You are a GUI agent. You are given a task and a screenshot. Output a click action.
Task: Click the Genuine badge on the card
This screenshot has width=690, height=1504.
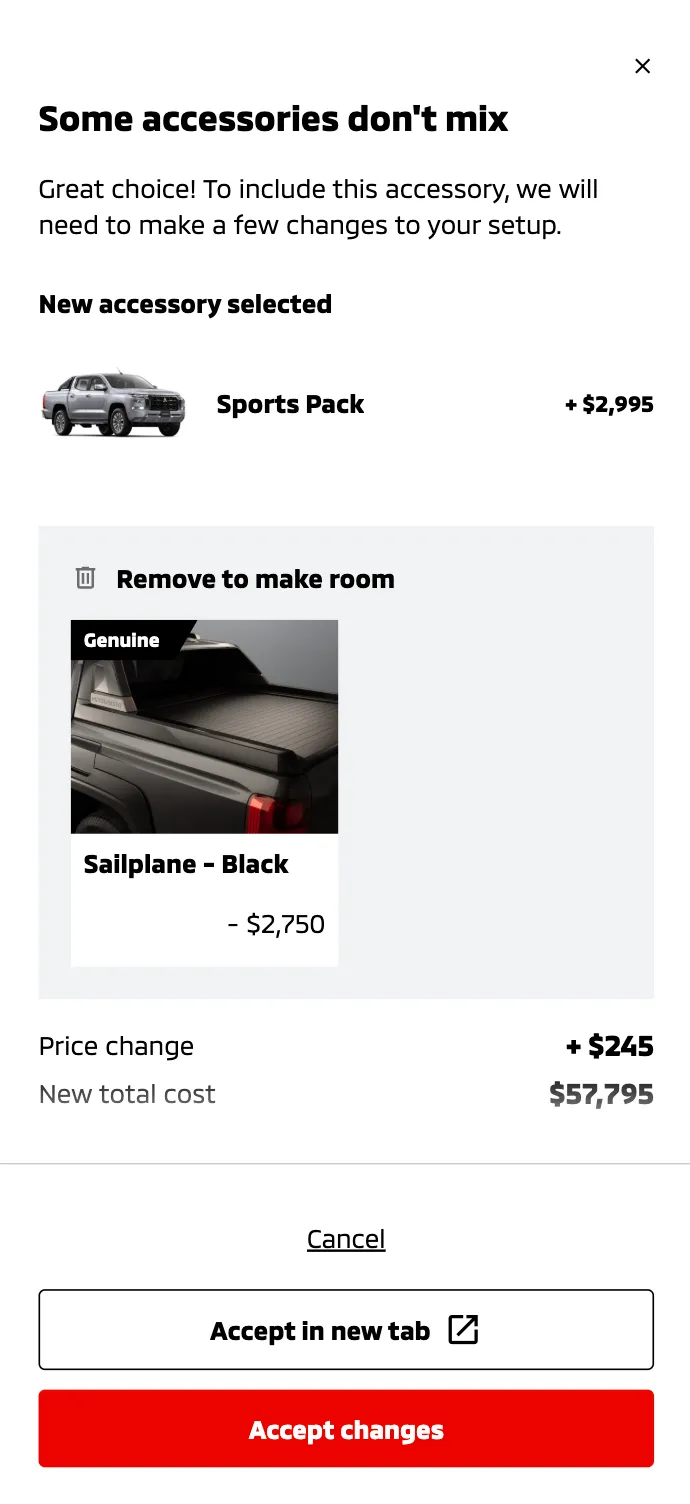[x=121, y=640]
